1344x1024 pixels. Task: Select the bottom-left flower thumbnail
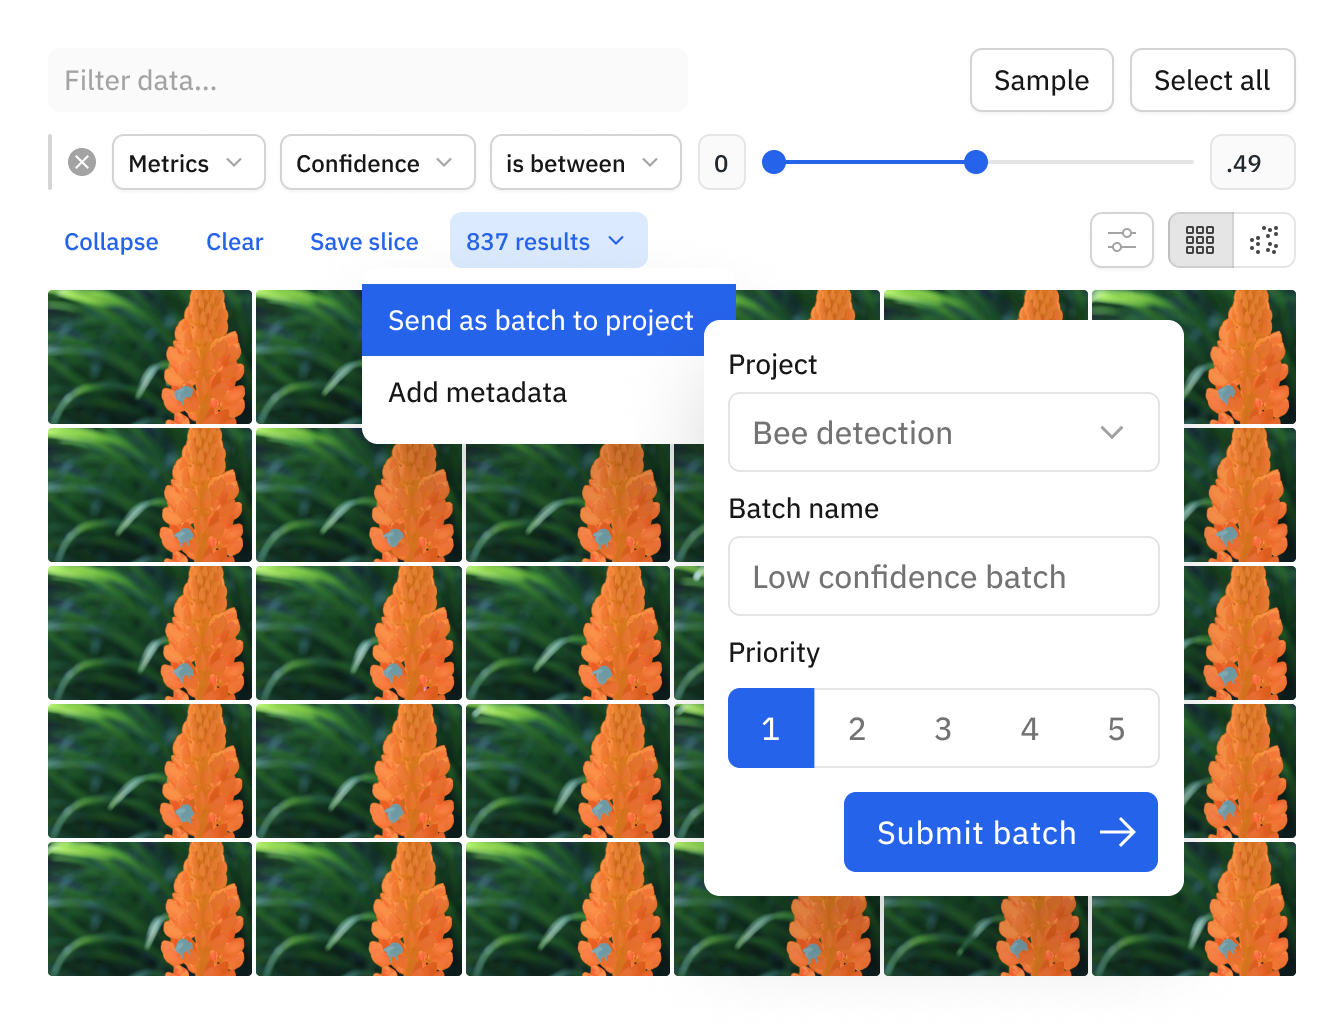click(x=150, y=909)
